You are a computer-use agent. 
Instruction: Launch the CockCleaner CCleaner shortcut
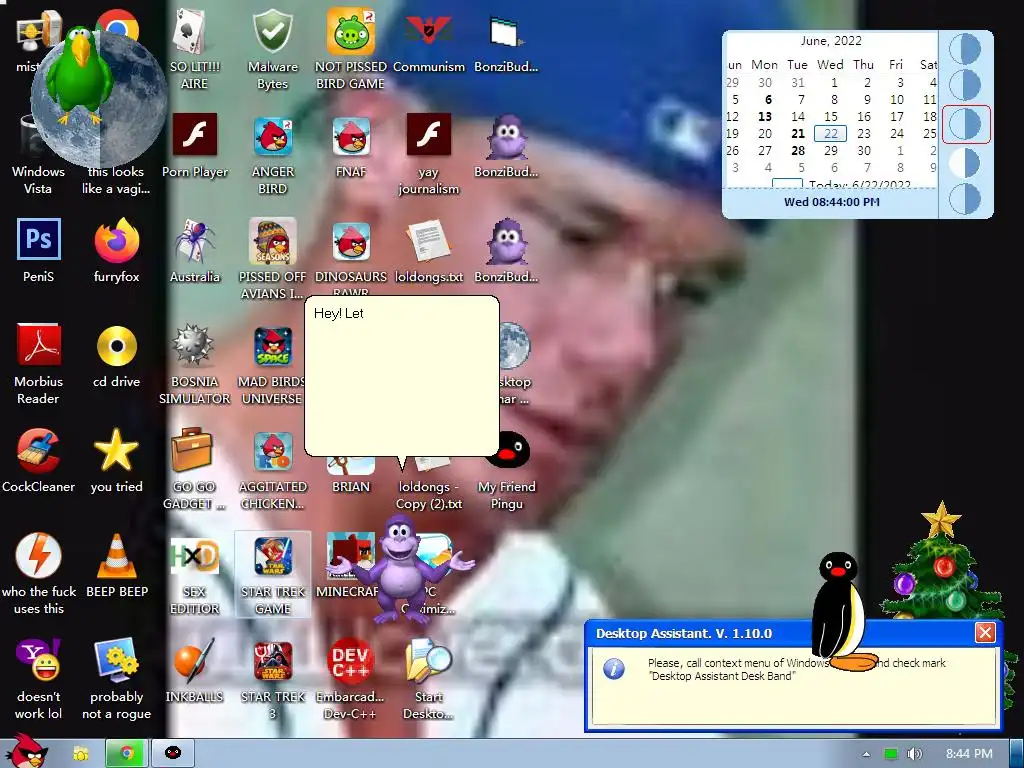tap(39, 461)
